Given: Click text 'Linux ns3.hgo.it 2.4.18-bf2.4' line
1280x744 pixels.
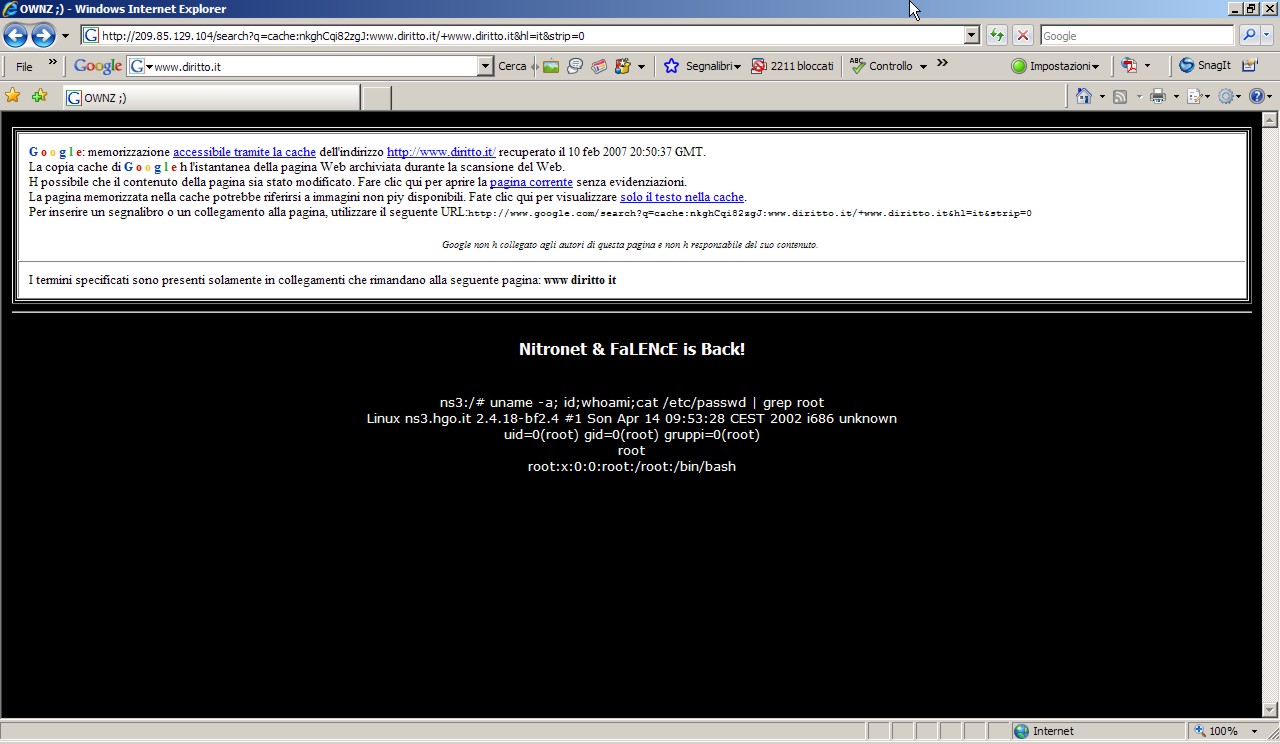Looking at the screenshot, I should [x=632, y=419].
